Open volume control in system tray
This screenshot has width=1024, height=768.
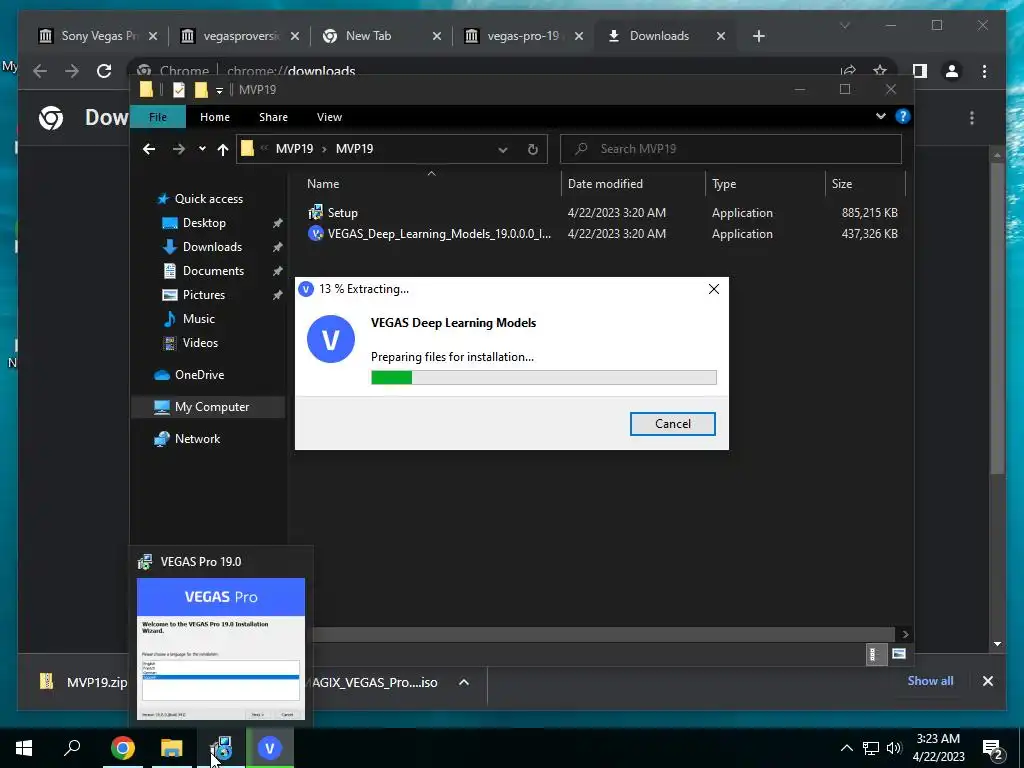(x=894, y=748)
